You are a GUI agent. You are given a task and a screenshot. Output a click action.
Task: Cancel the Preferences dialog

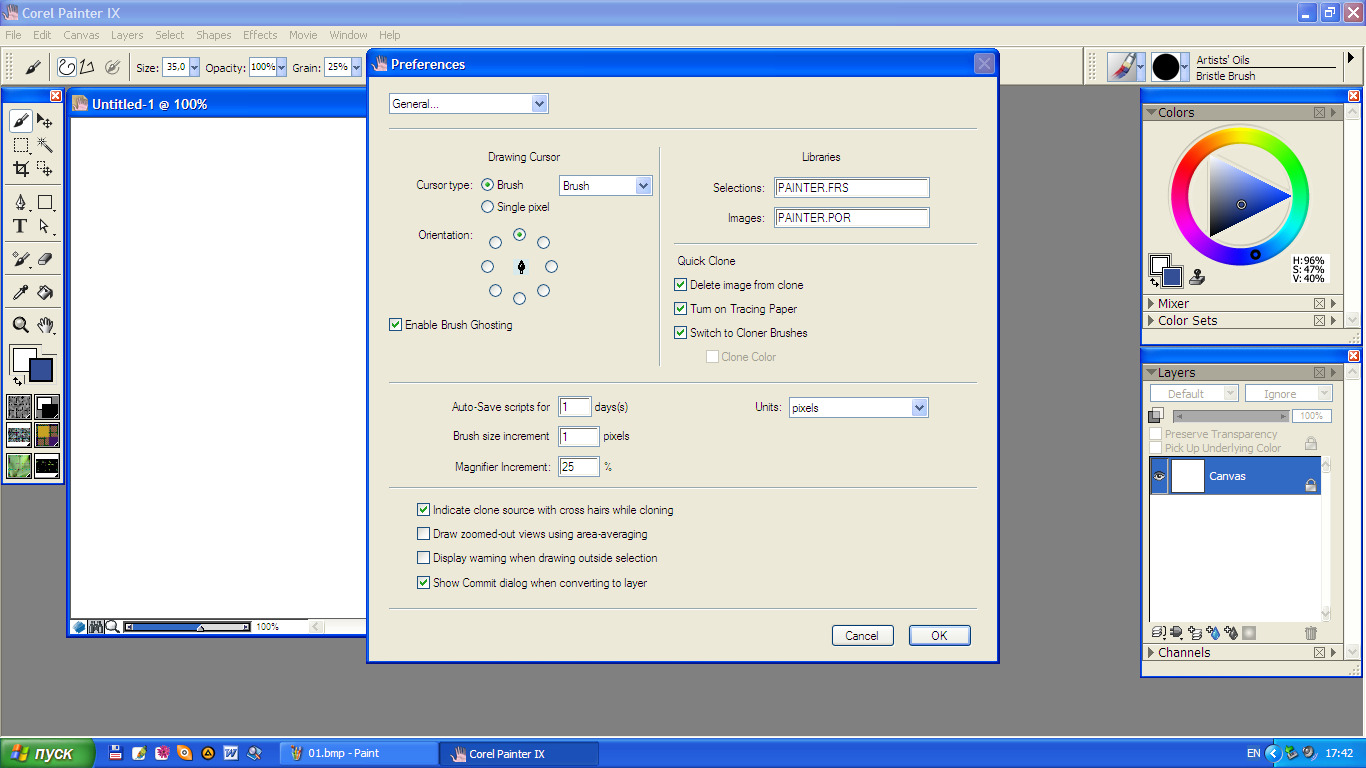point(861,636)
